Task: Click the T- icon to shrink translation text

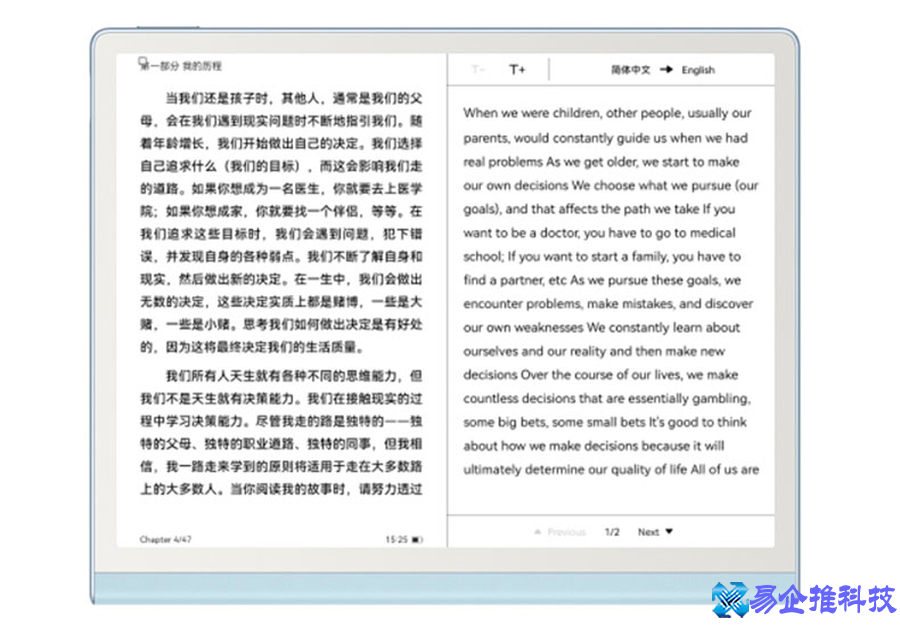Action: coord(478,70)
